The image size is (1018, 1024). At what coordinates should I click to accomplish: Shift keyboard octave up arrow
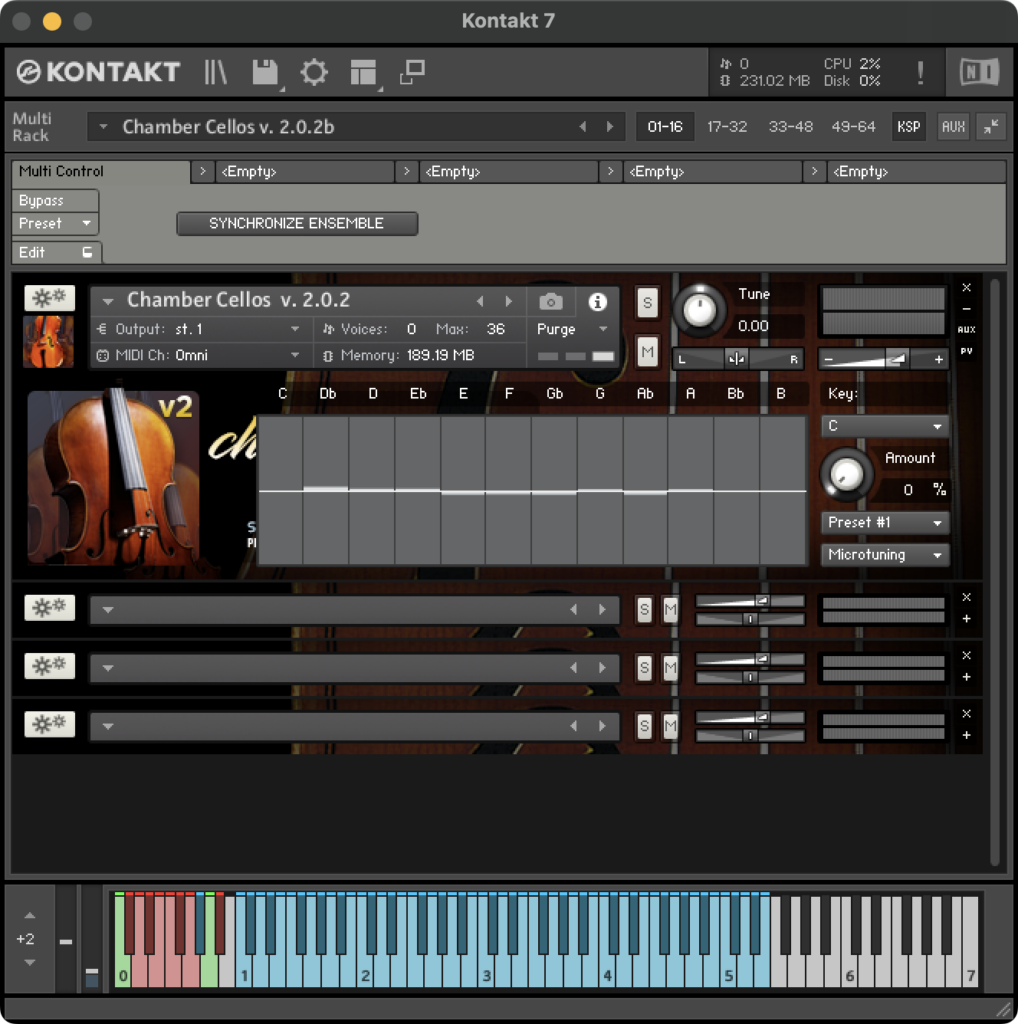(29, 916)
